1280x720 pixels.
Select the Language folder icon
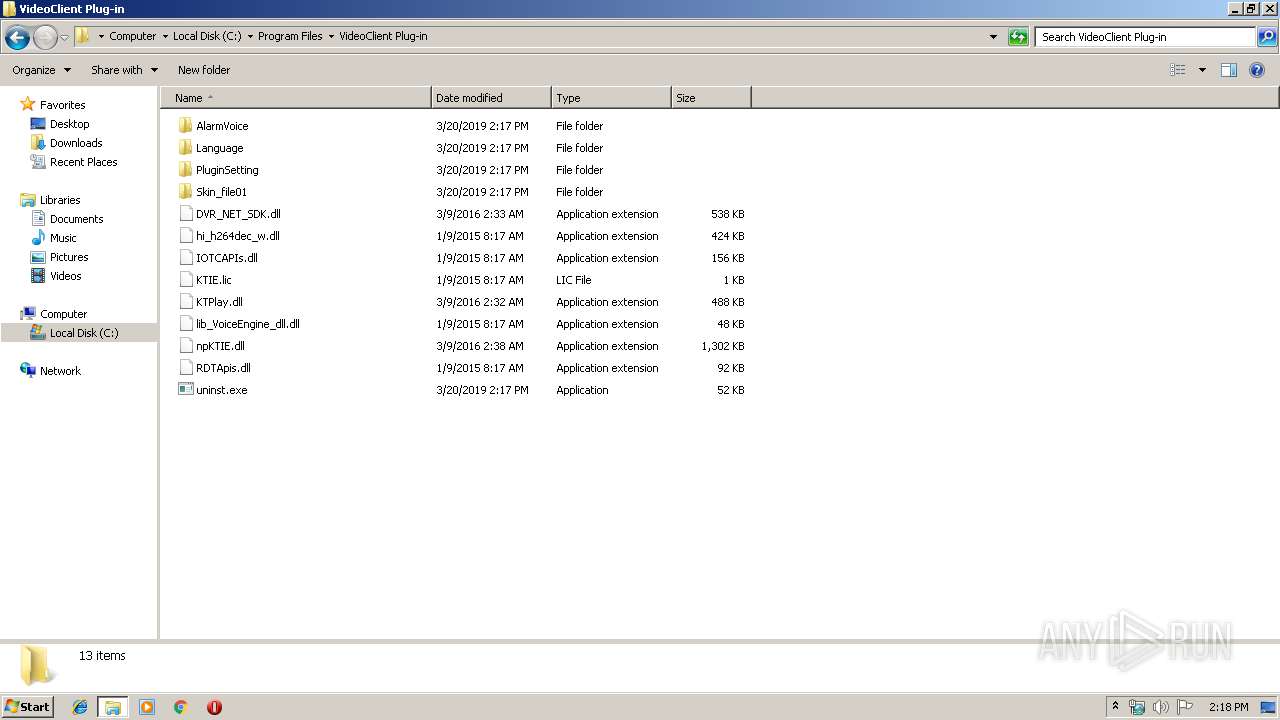[185, 148]
